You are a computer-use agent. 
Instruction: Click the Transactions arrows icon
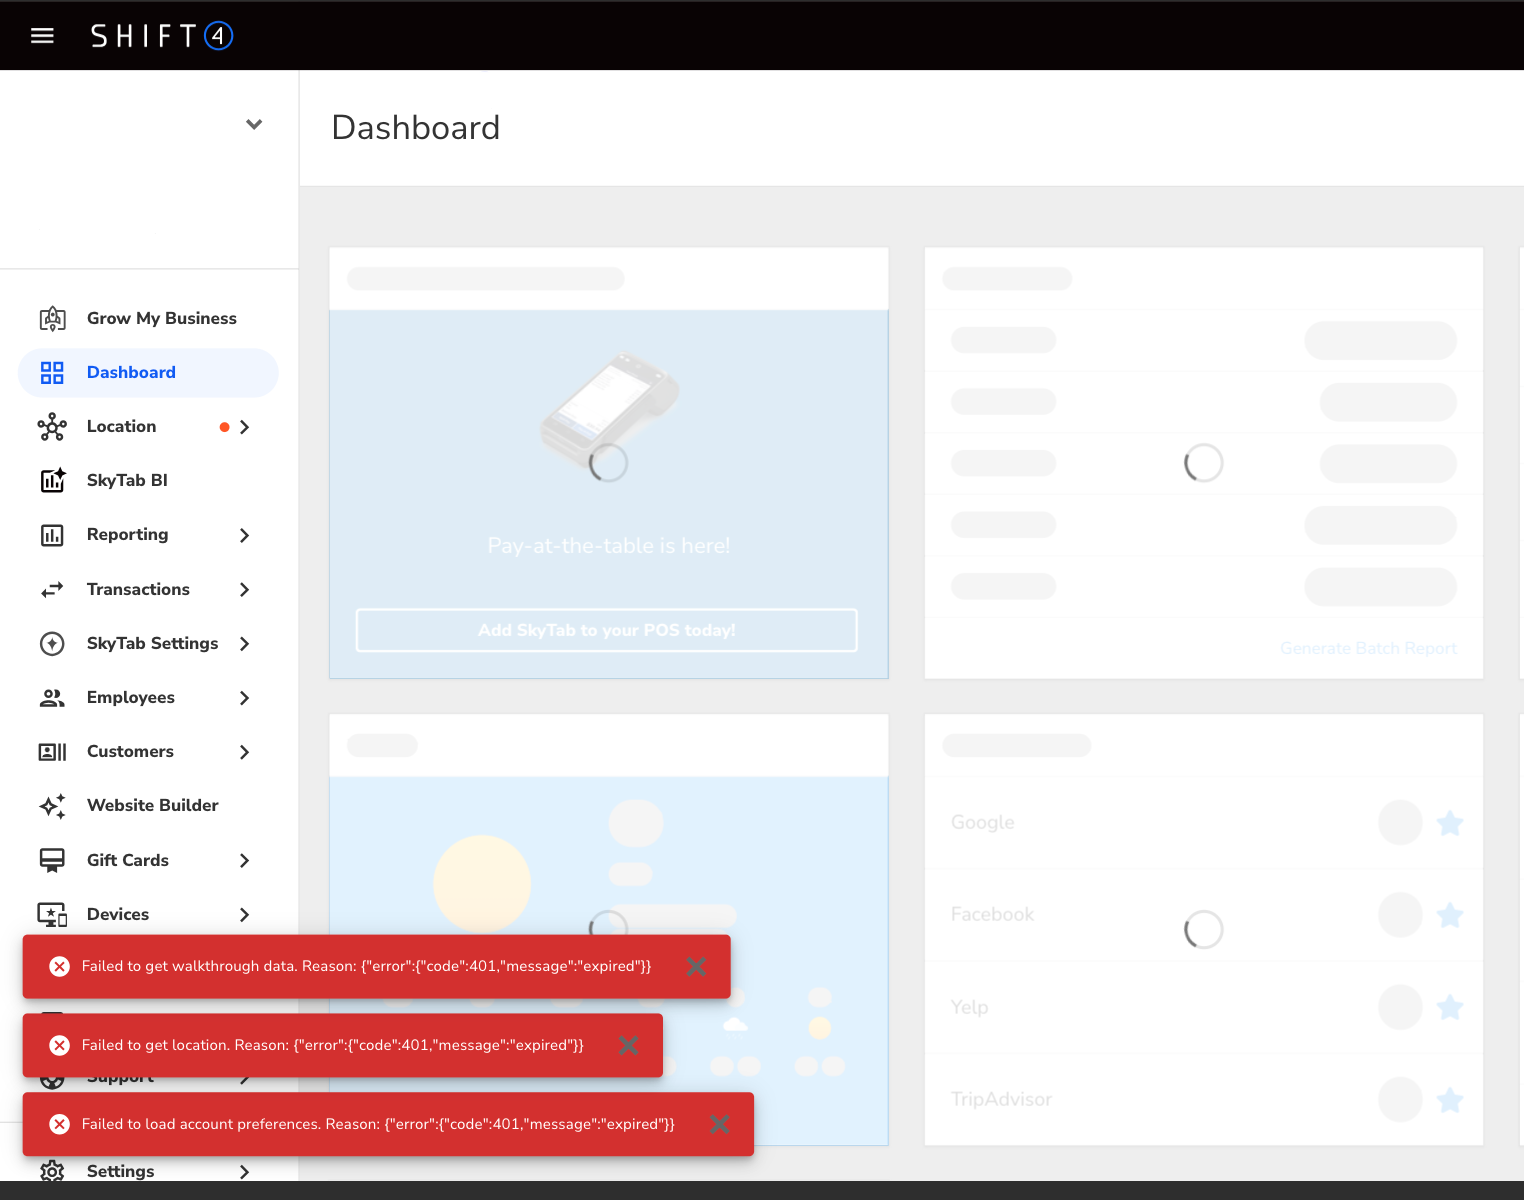52,590
